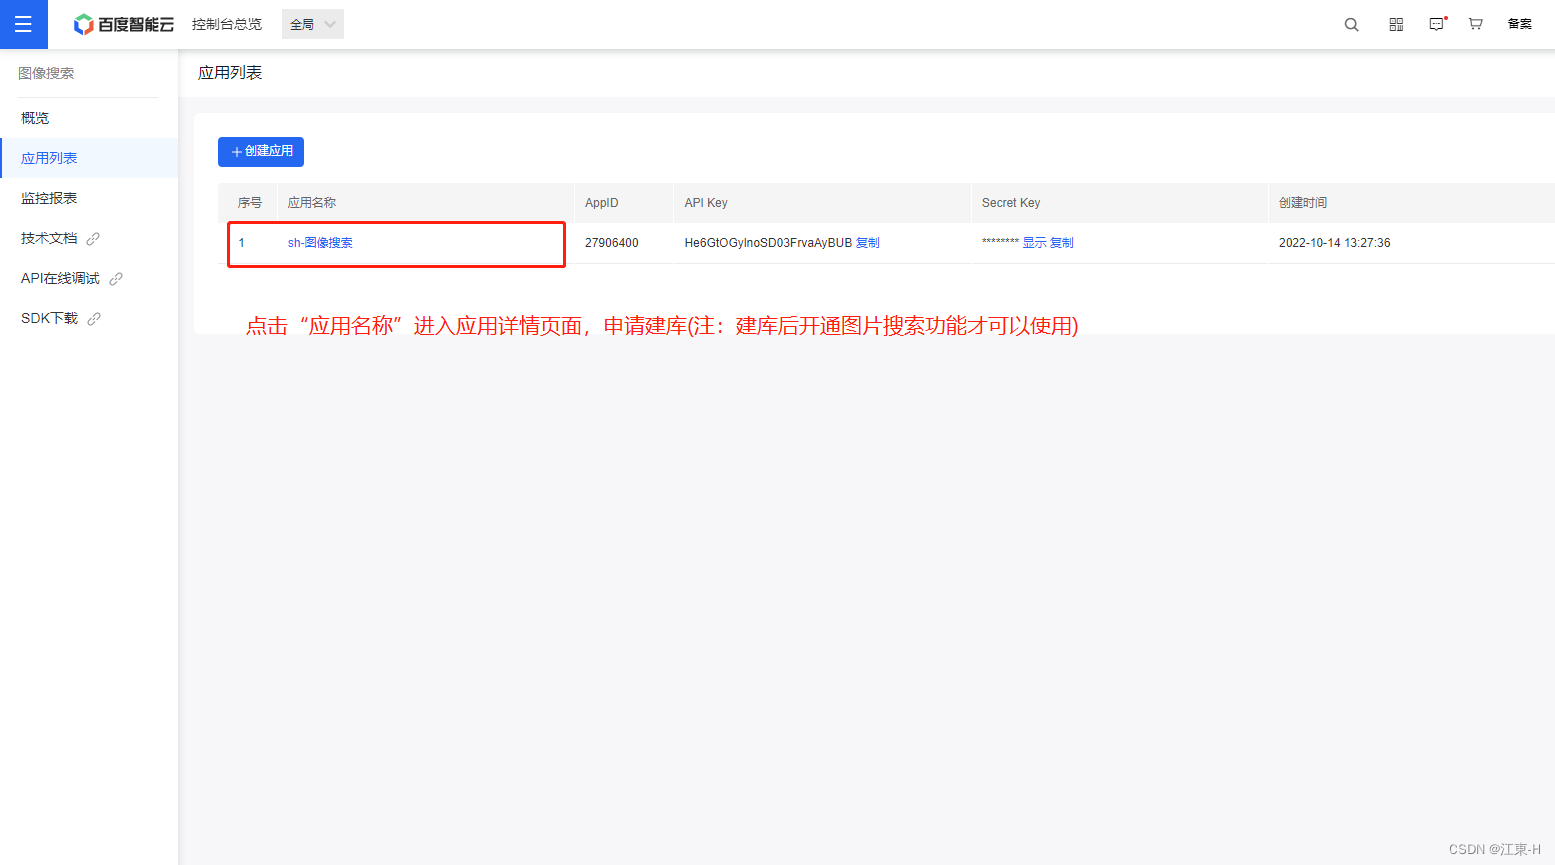Click the Secret Key column header
The image size is (1555, 865).
point(1011,203)
